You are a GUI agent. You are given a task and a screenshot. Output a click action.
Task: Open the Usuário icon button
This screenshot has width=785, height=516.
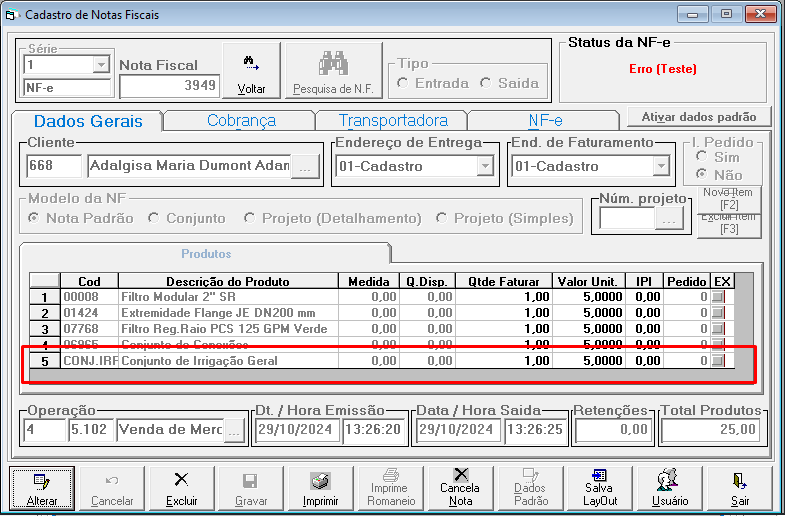pyautogui.click(x=670, y=488)
